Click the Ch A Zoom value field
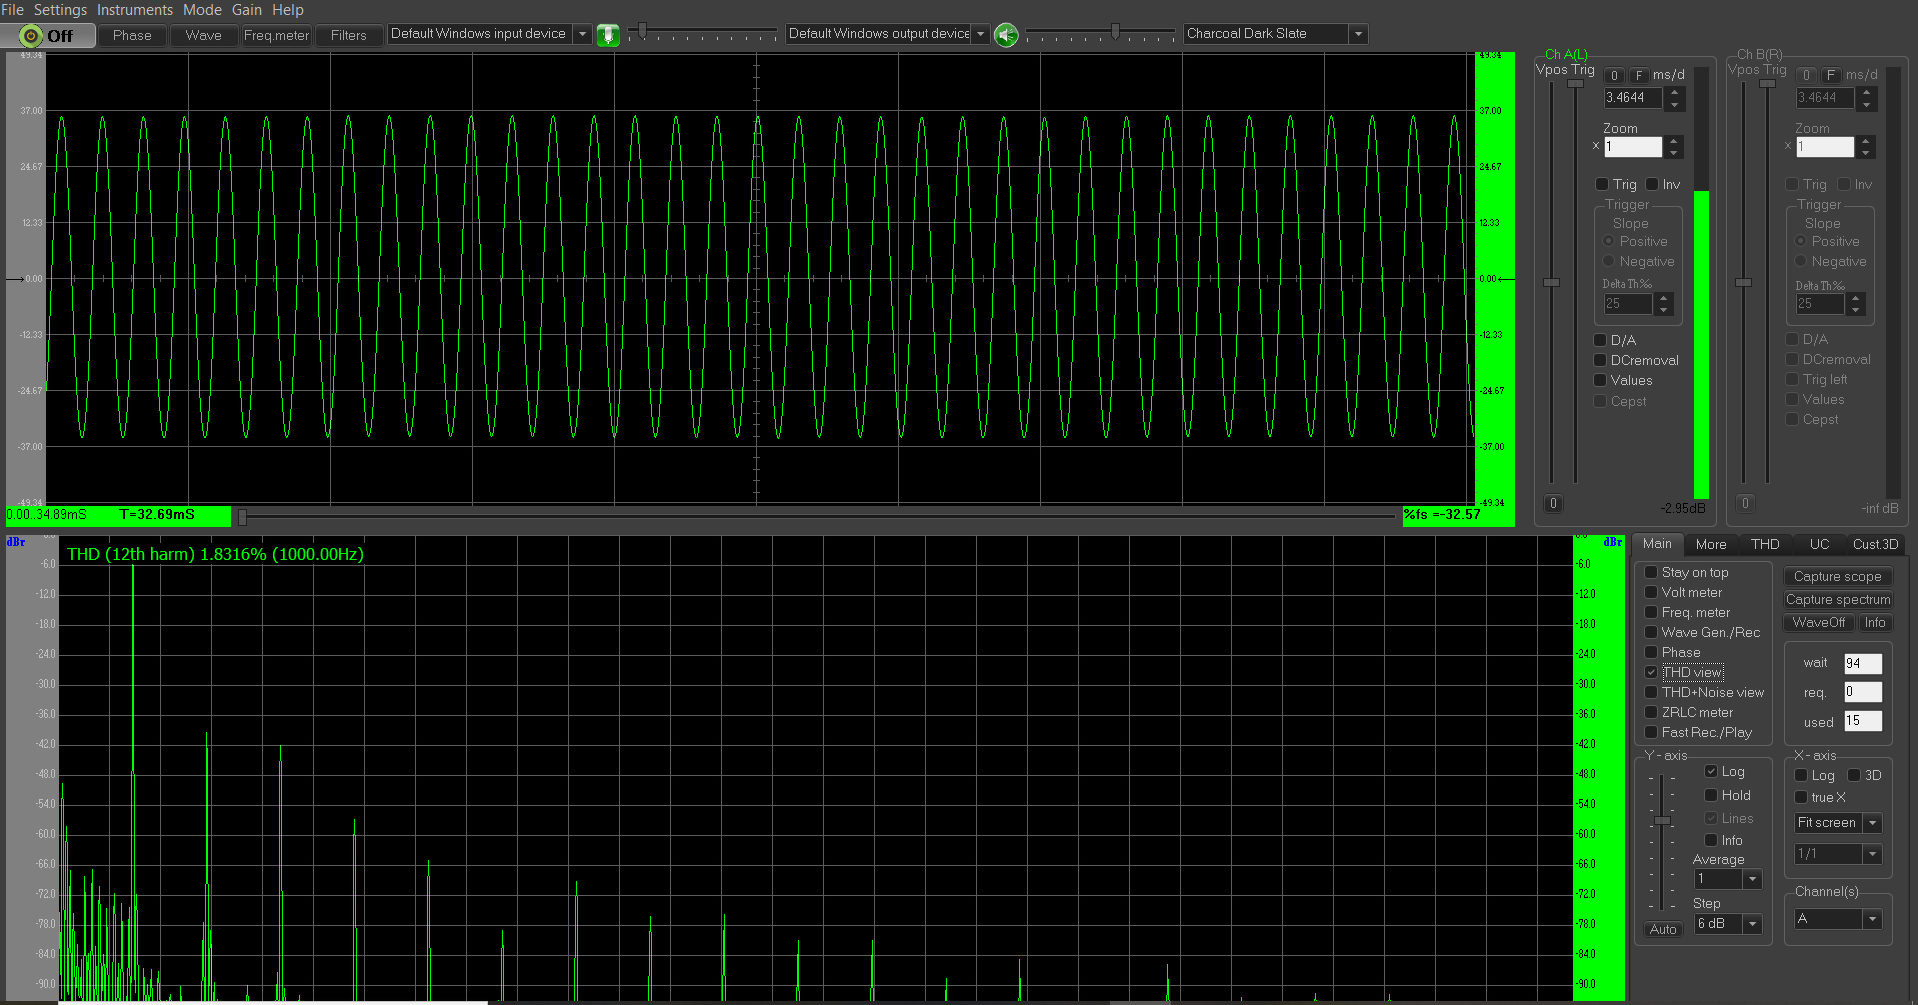Viewport: 1918px width, 1005px height. 1633,147
